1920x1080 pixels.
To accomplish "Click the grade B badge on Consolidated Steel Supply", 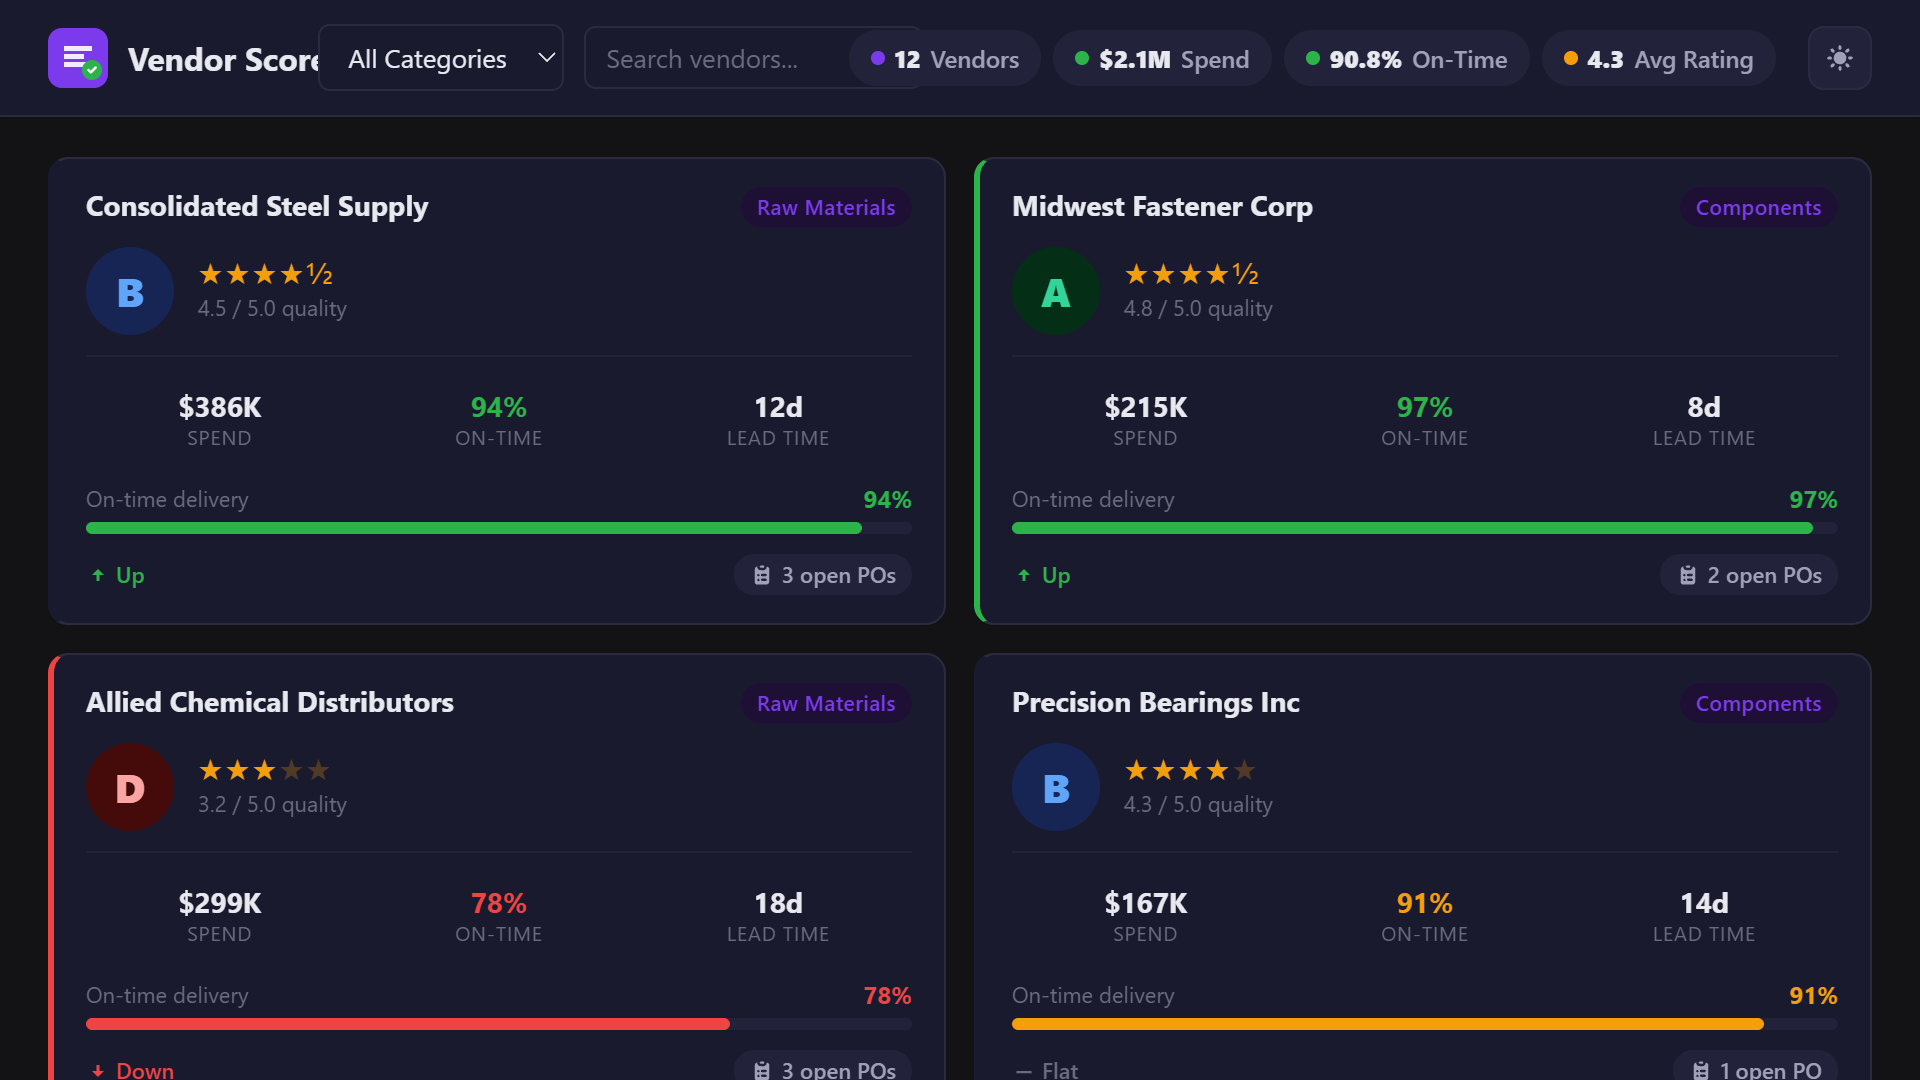I will pyautogui.click(x=129, y=291).
